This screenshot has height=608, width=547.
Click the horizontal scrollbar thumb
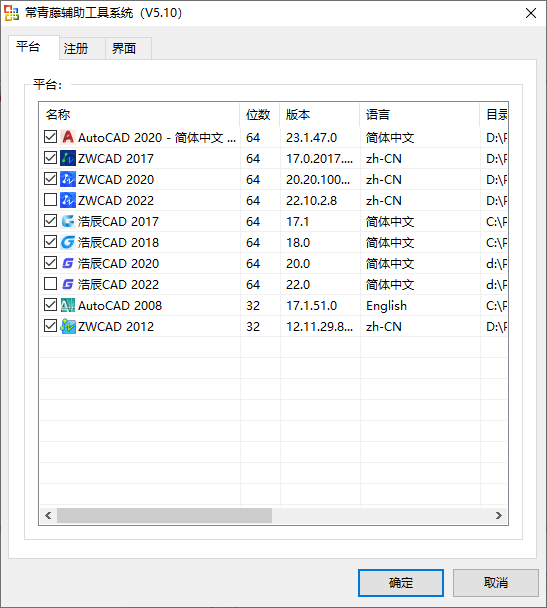coord(164,515)
